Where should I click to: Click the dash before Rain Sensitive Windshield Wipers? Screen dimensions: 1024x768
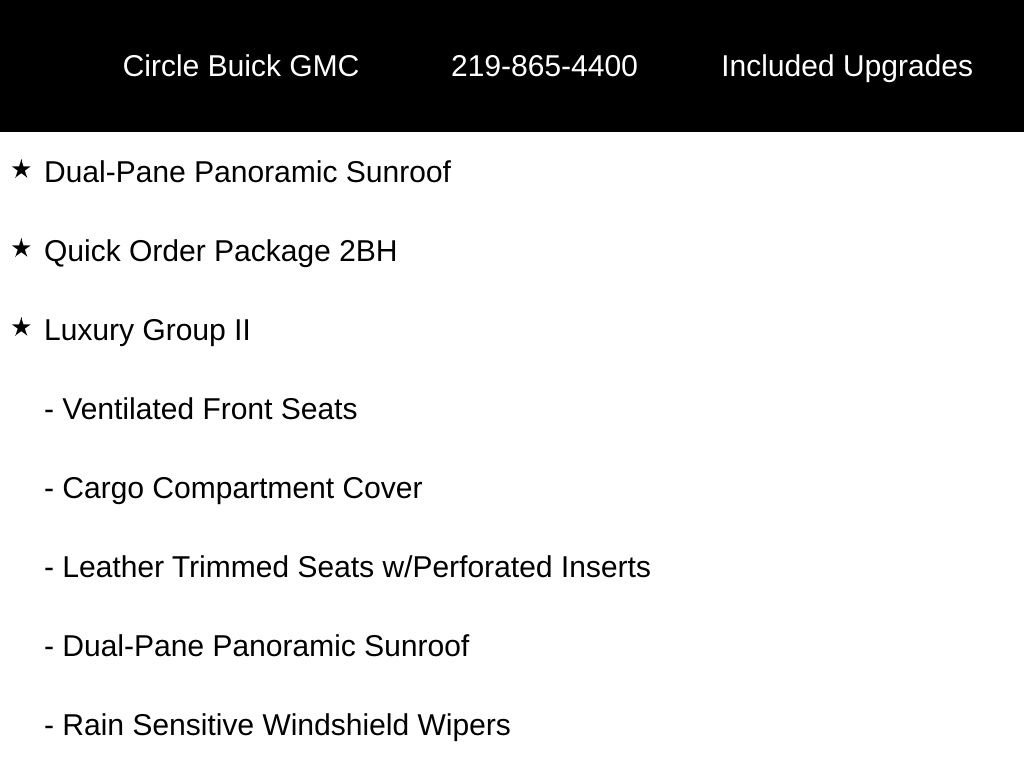tap(49, 728)
